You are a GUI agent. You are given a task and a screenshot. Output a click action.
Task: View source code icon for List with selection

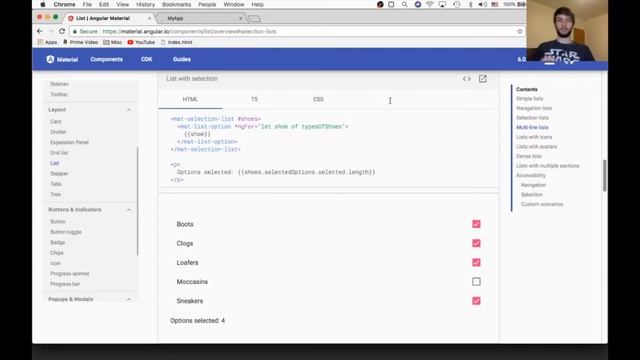point(467,79)
